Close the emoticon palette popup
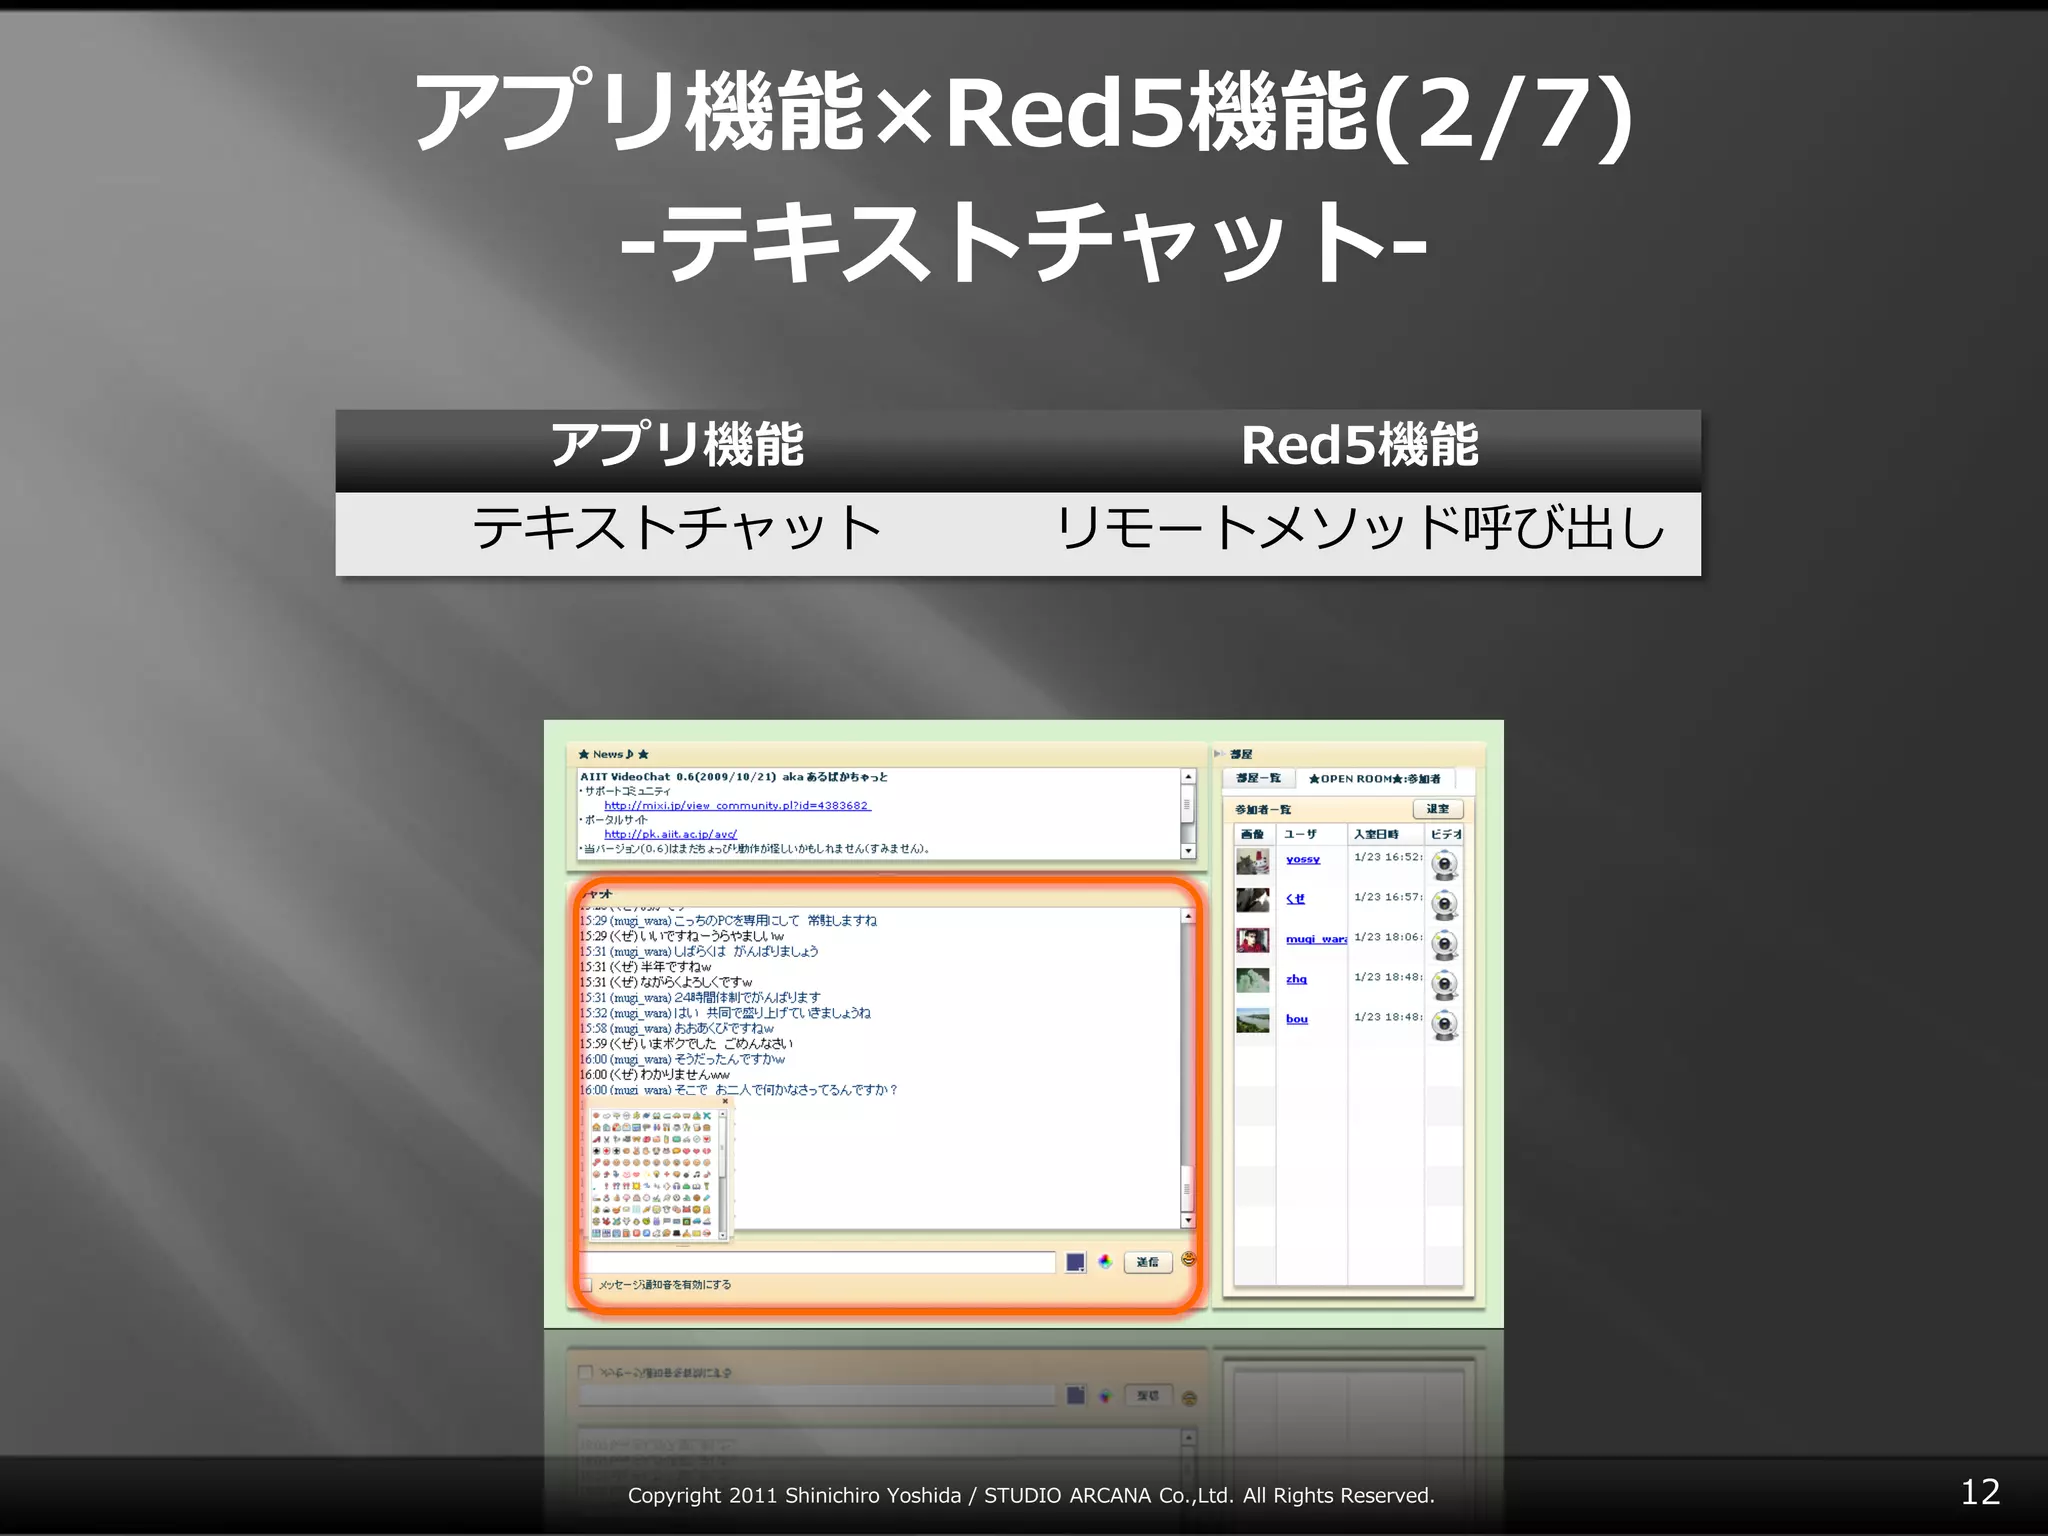The image size is (2048, 1536). tap(725, 1101)
